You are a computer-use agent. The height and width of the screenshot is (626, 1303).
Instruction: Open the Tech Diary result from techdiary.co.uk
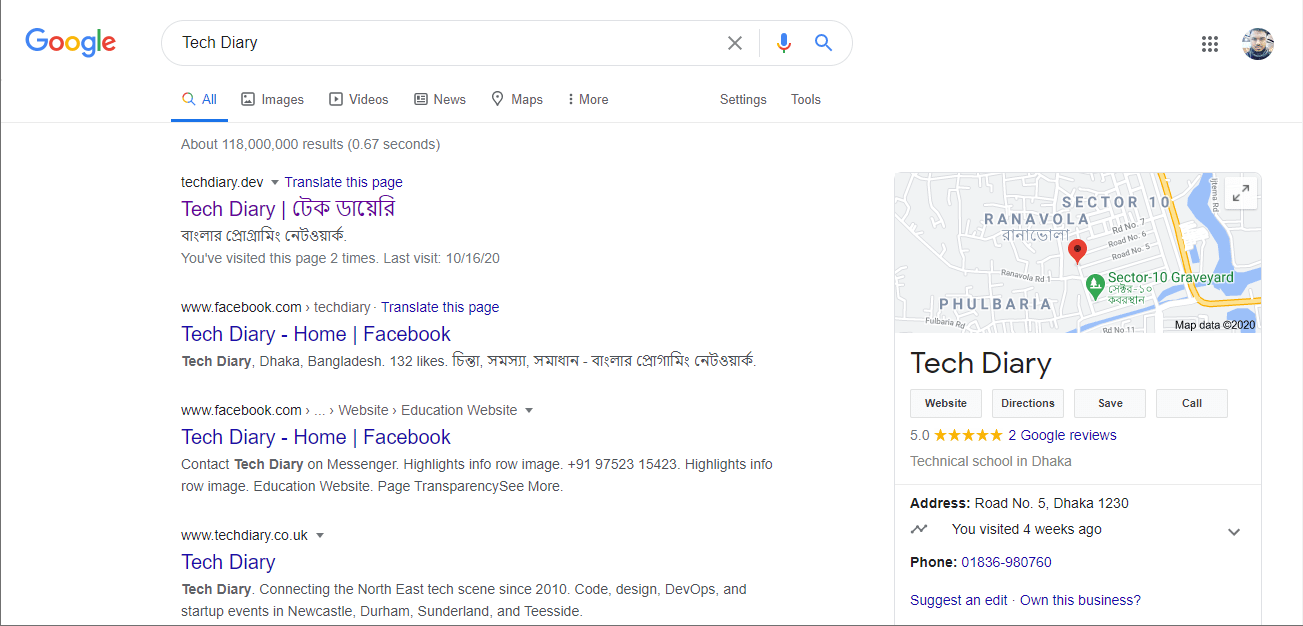tap(228, 562)
